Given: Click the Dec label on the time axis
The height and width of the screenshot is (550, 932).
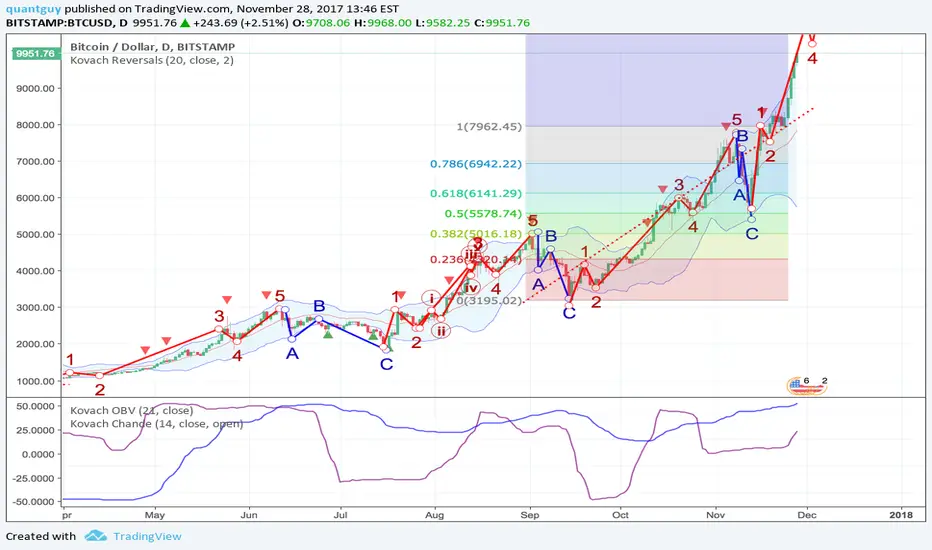Looking at the screenshot, I should point(807,515).
